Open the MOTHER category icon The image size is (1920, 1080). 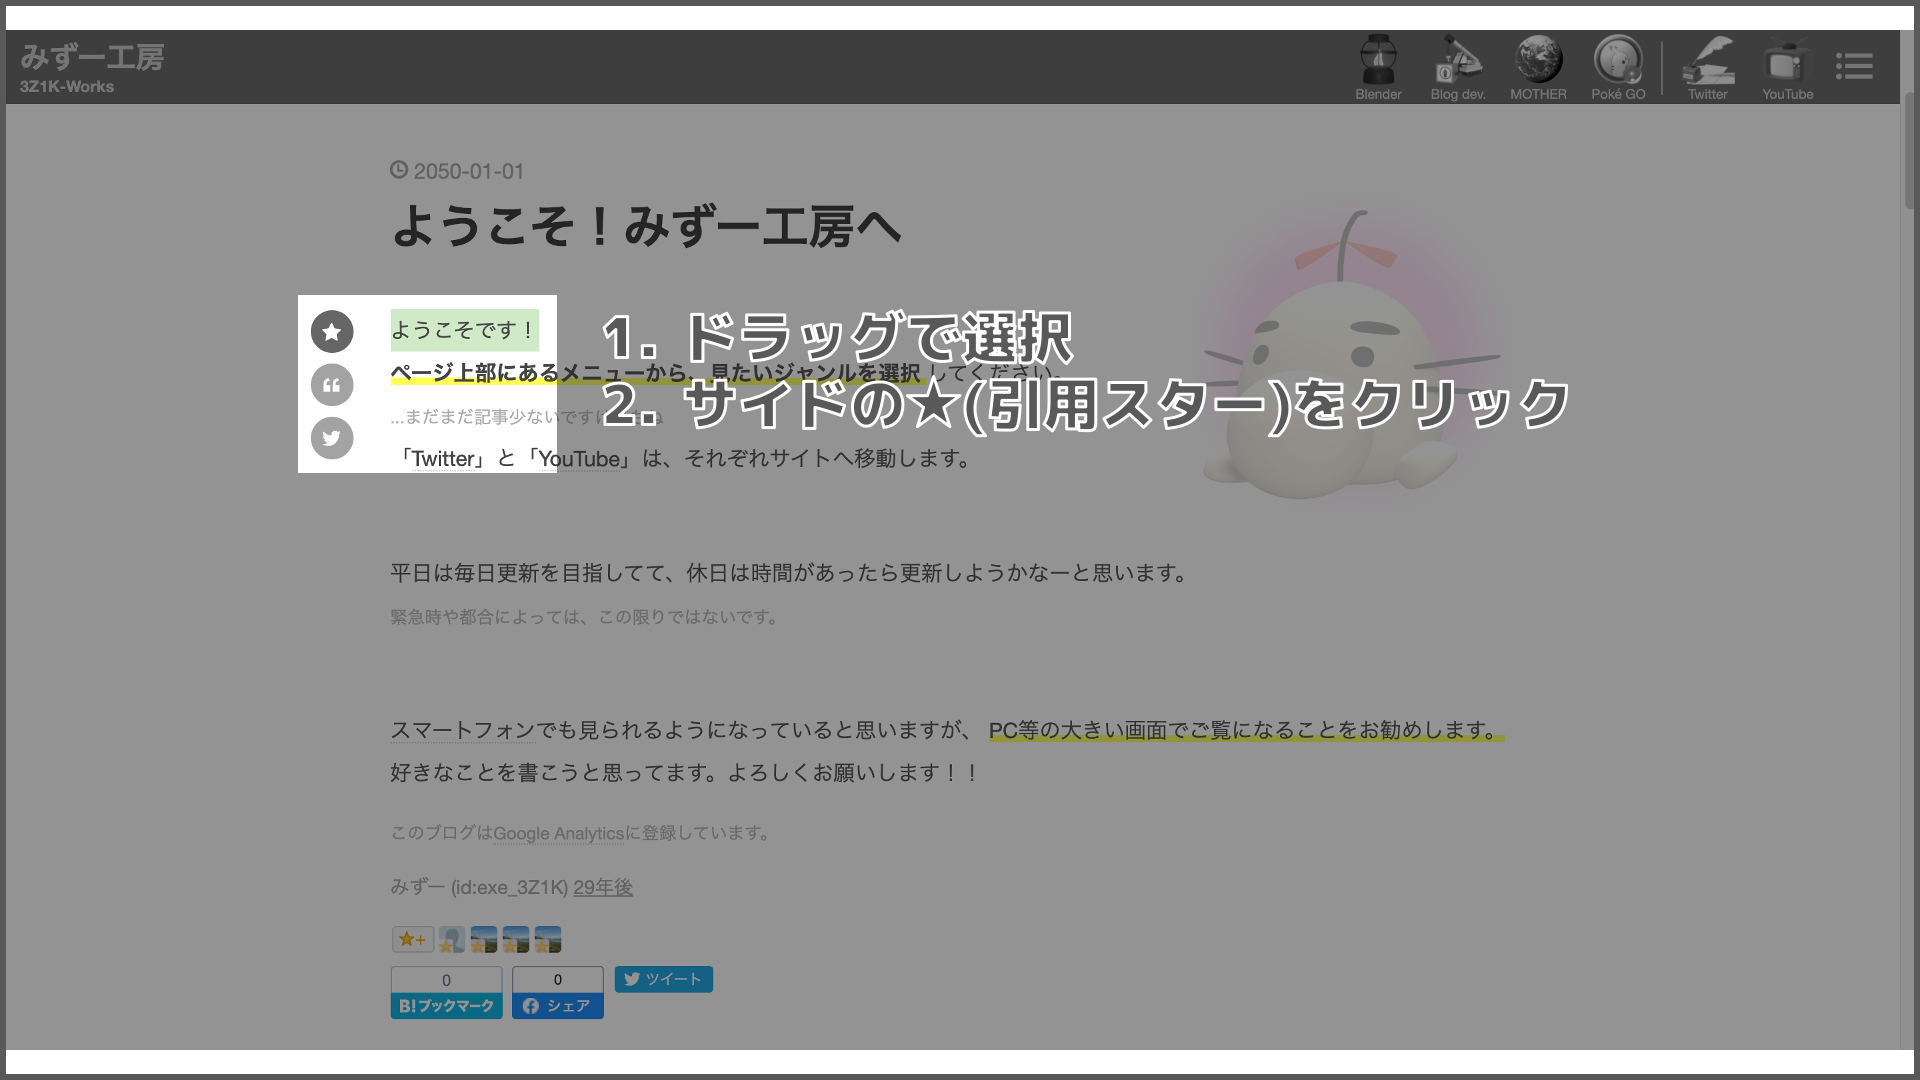(1538, 68)
